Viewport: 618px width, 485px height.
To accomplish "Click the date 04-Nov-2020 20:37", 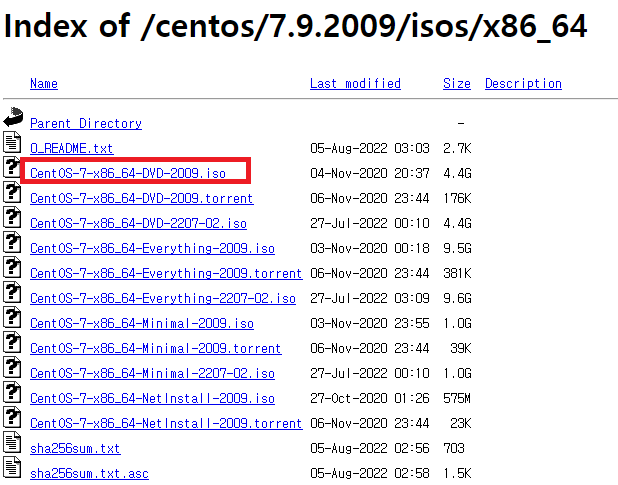I will tap(370, 173).
